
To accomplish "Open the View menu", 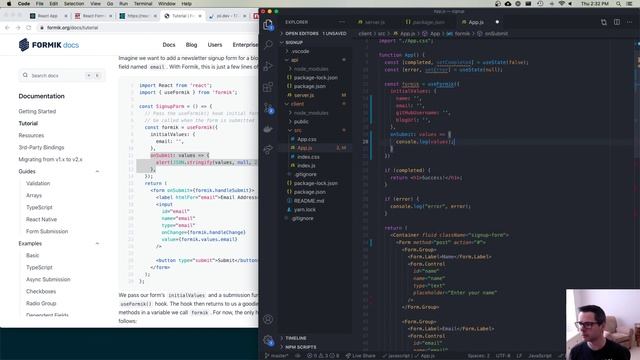I will point(96,4).
